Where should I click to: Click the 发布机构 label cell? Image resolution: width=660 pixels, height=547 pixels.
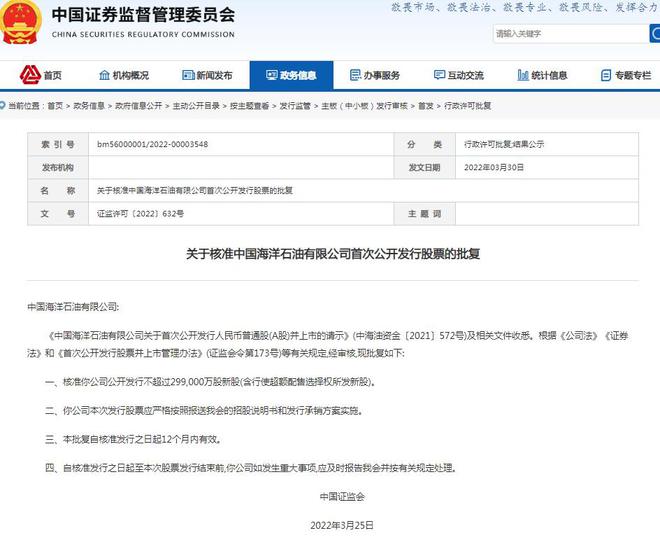pos(58,167)
